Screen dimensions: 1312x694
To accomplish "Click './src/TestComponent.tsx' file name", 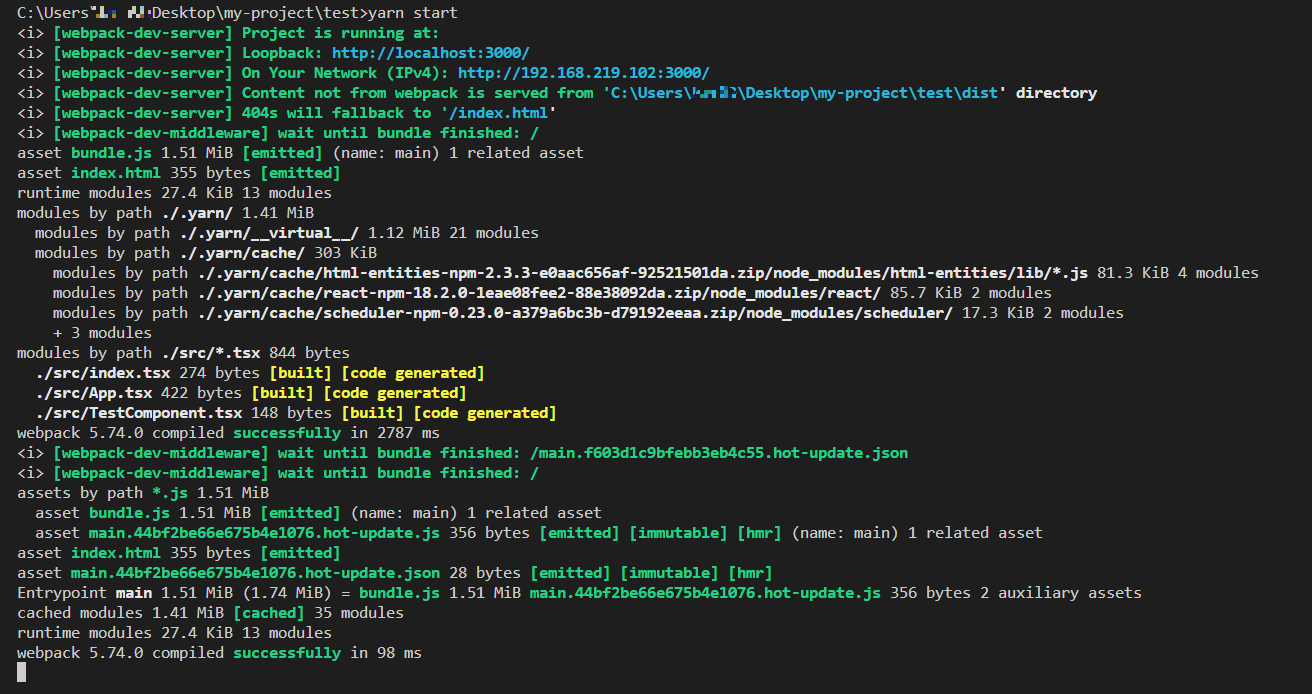I will pyautogui.click(x=138, y=413).
